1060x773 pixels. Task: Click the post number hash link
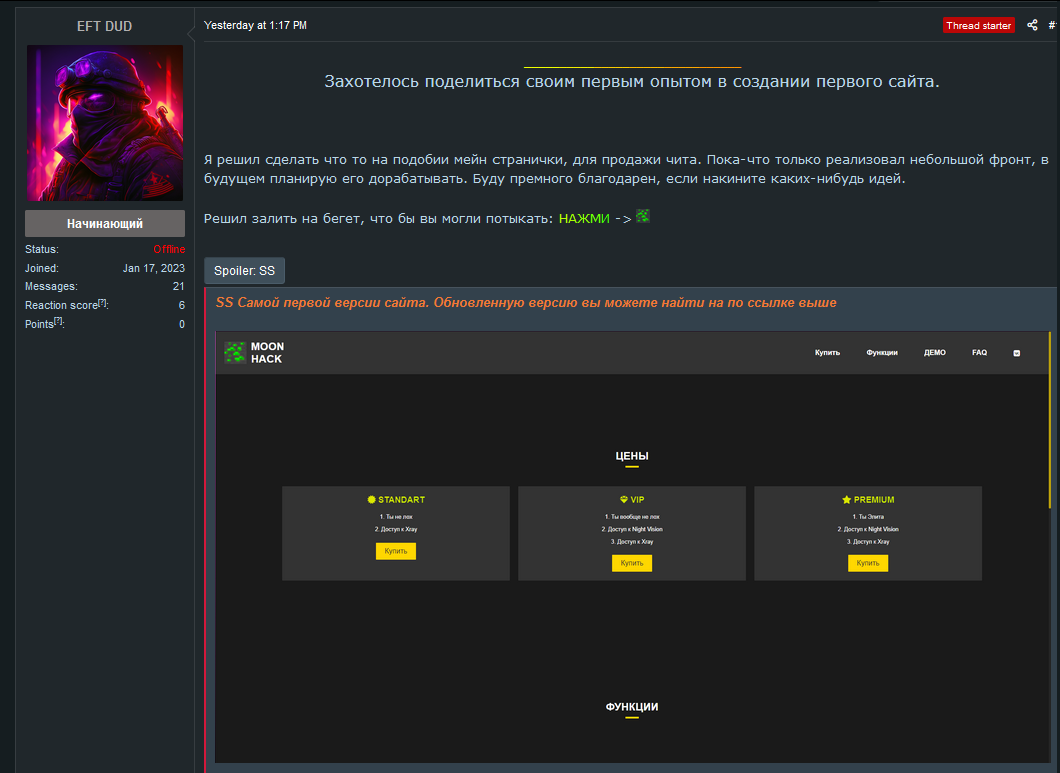pos(1052,25)
